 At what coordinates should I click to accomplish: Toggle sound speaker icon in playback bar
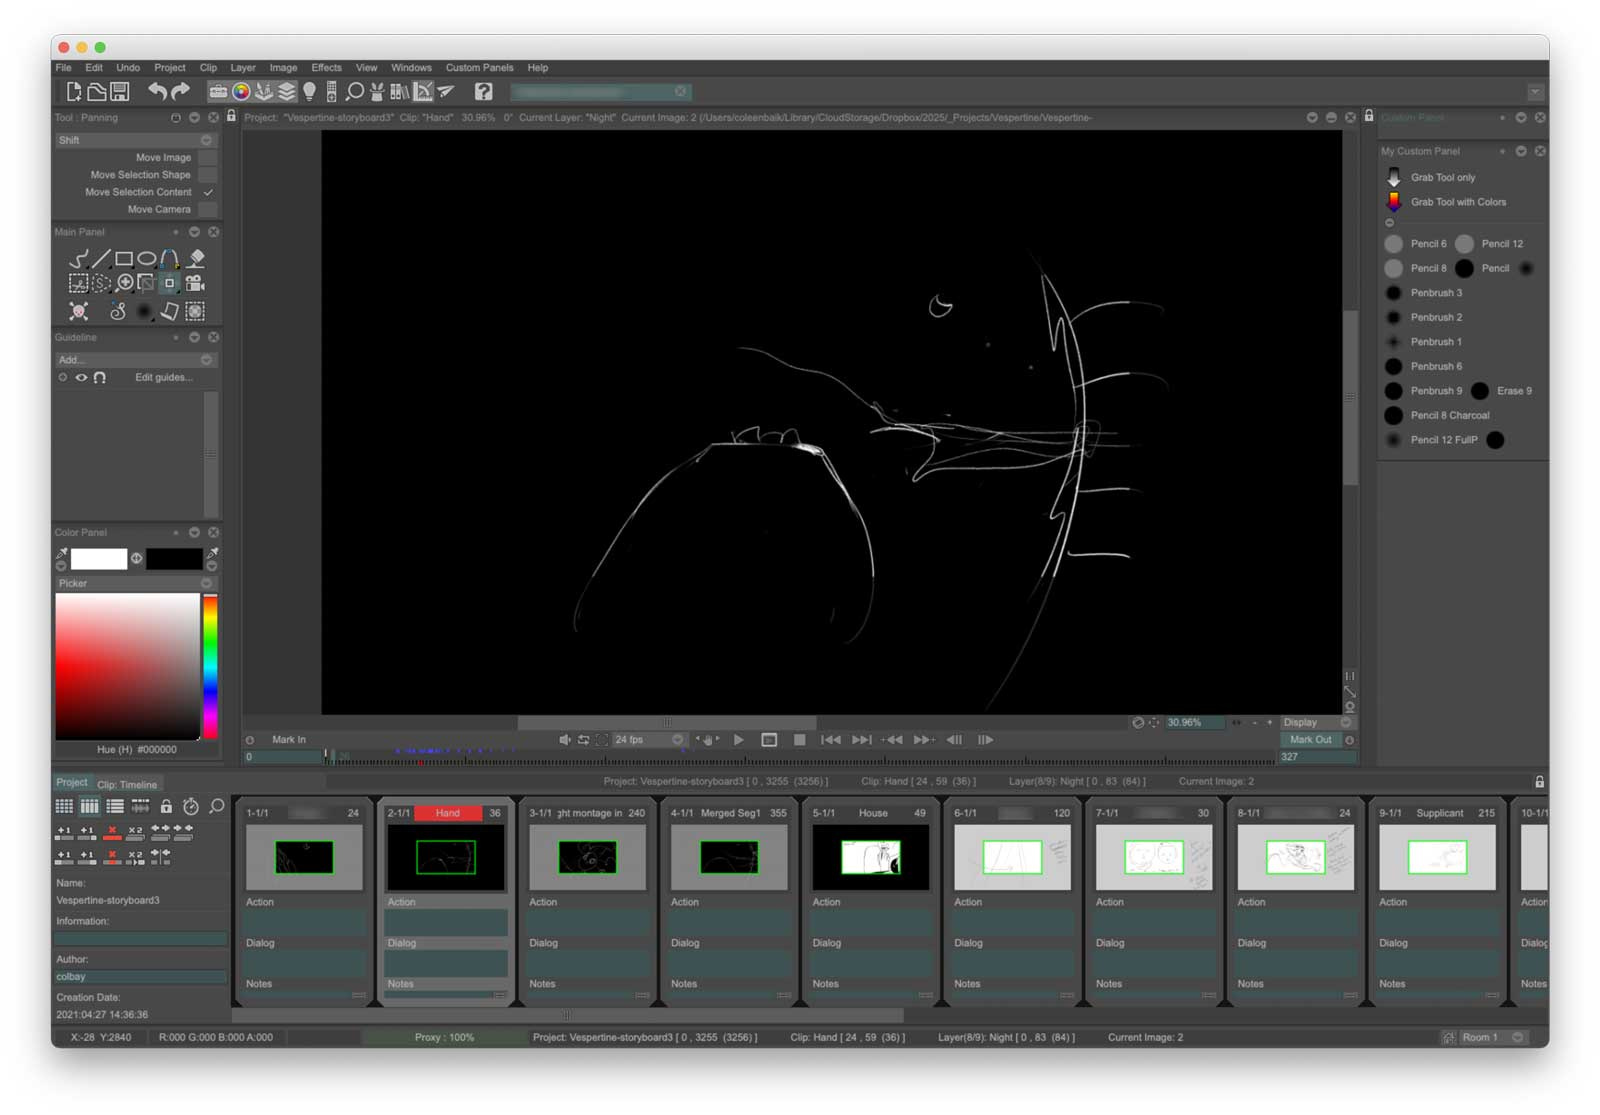click(564, 740)
